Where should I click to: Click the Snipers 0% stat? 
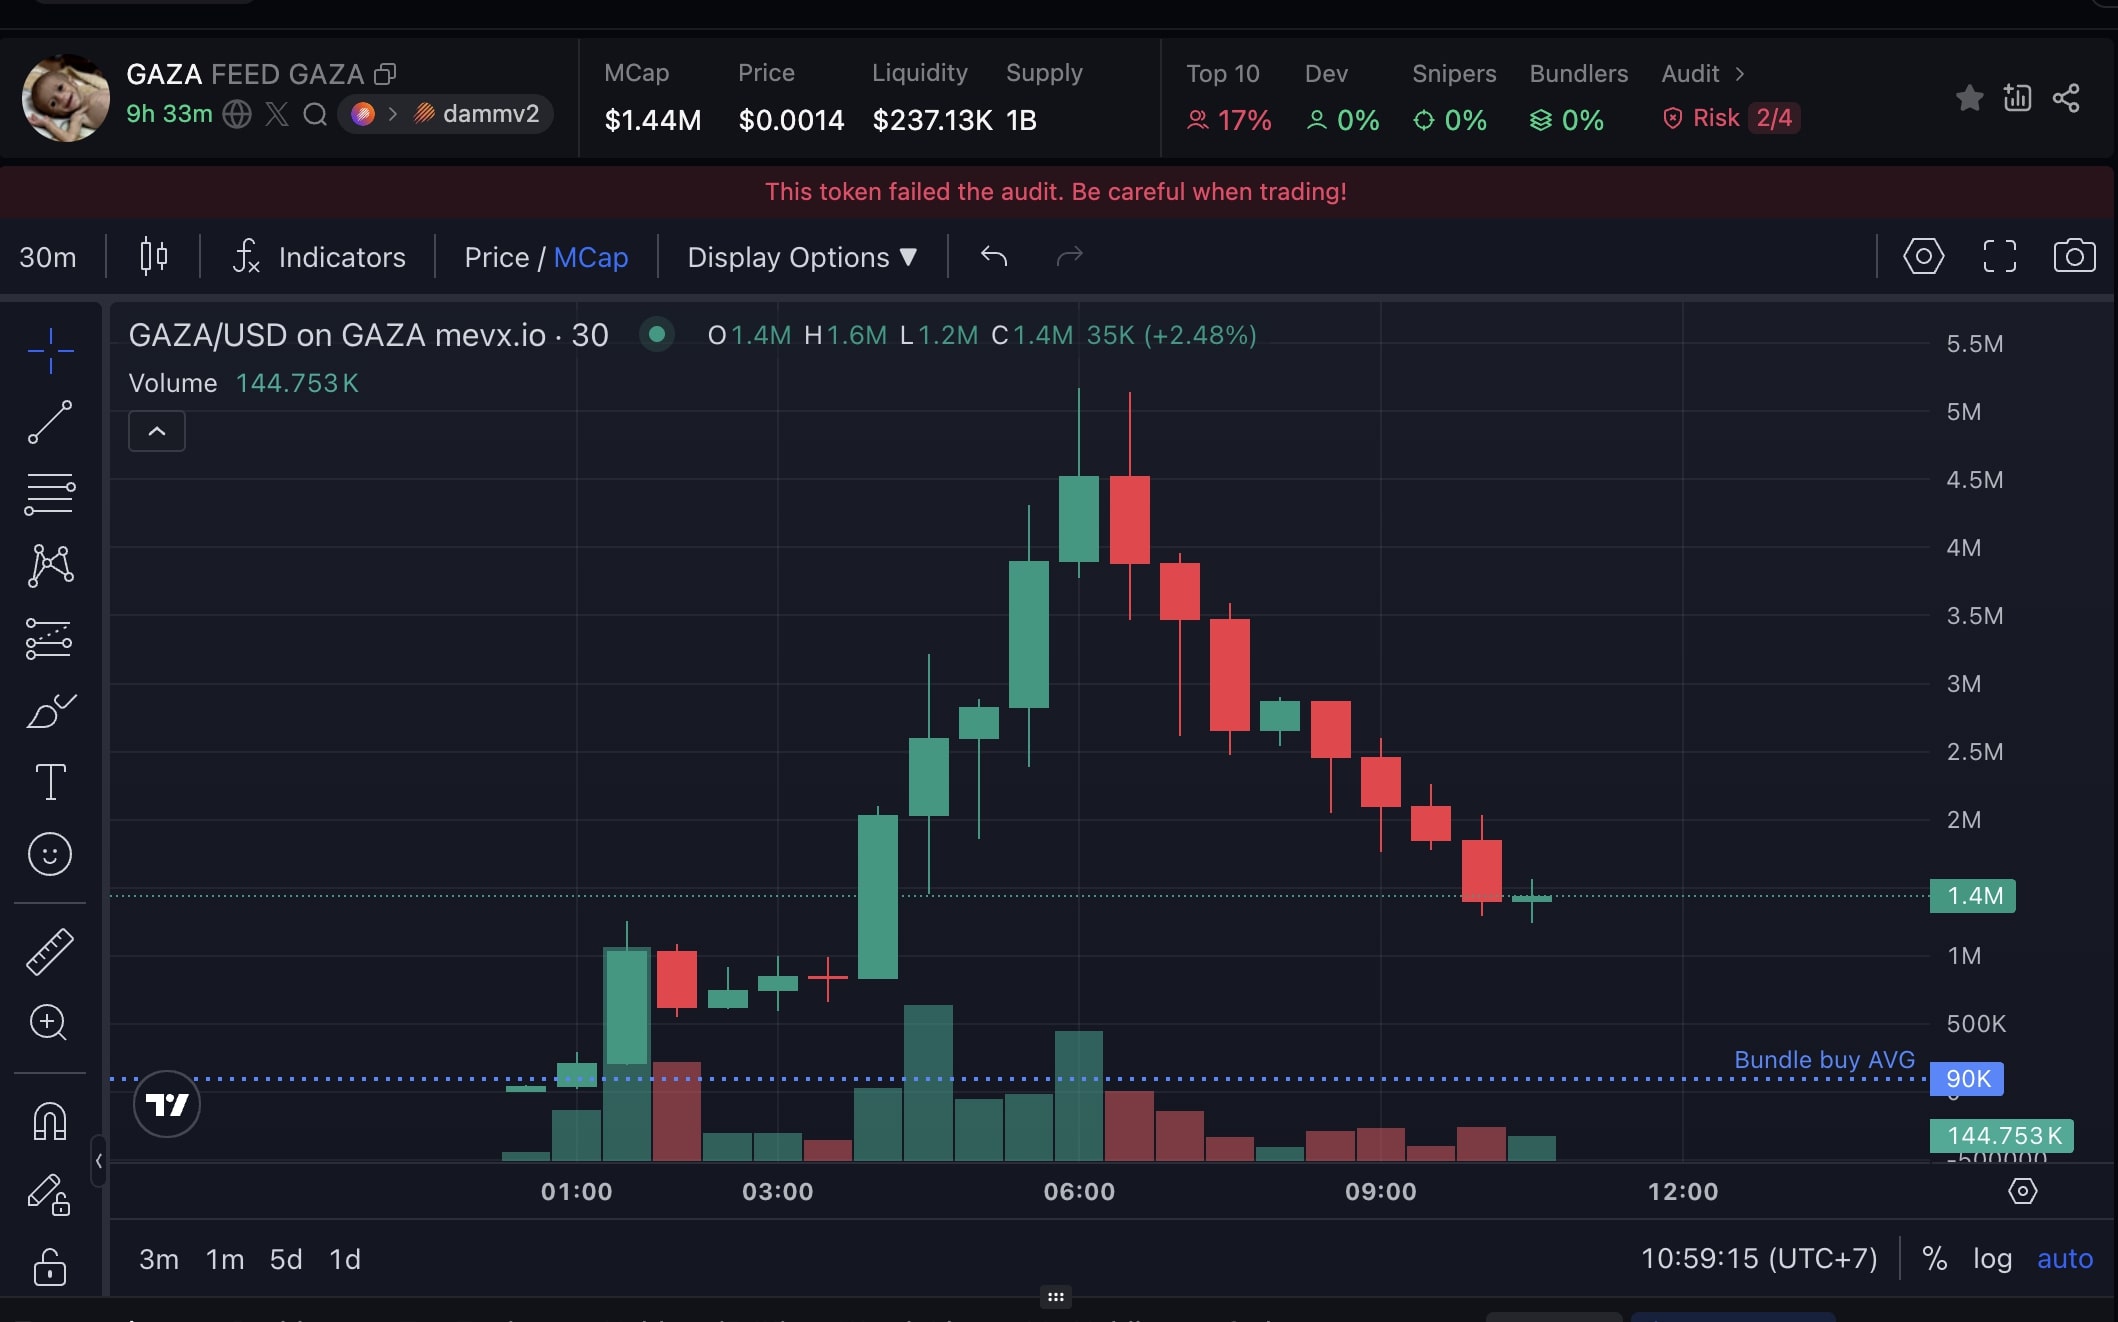click(1454, 98)
